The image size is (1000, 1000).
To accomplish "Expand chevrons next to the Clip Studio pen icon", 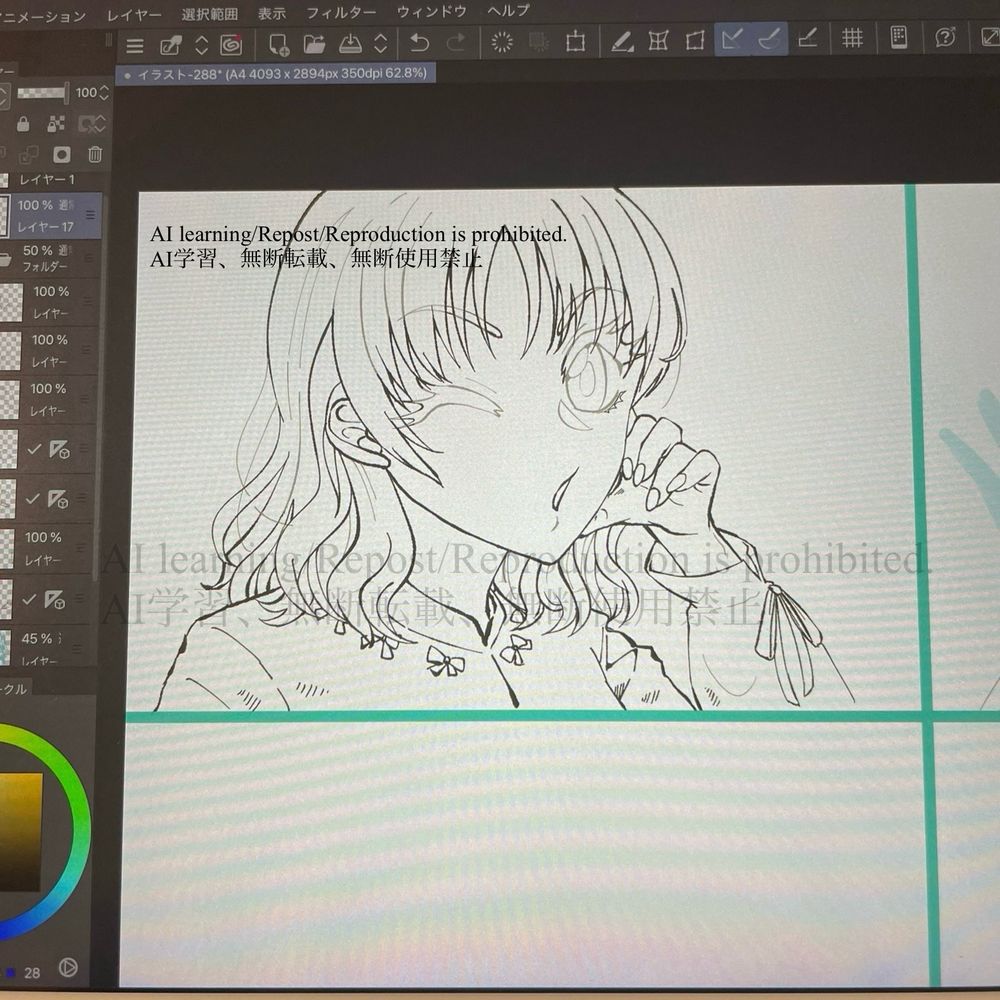I will 202,45.
